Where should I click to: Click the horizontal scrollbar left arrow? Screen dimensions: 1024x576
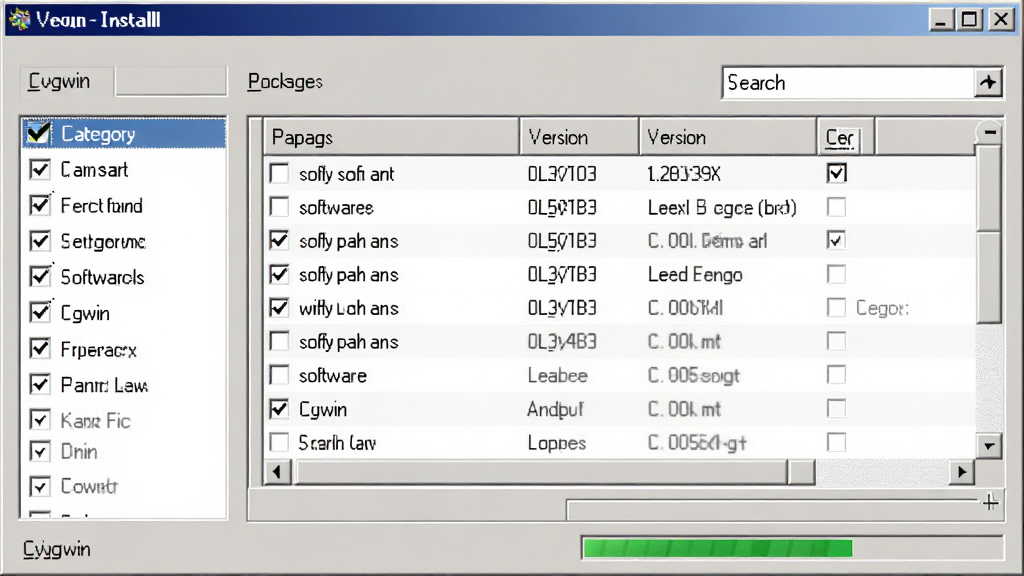pos(278,472)
